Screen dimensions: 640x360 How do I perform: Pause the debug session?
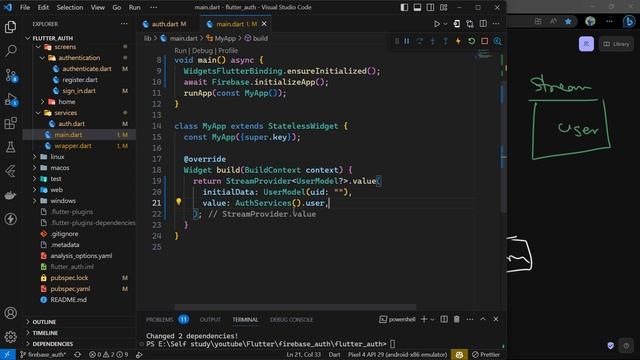point(407,41)
